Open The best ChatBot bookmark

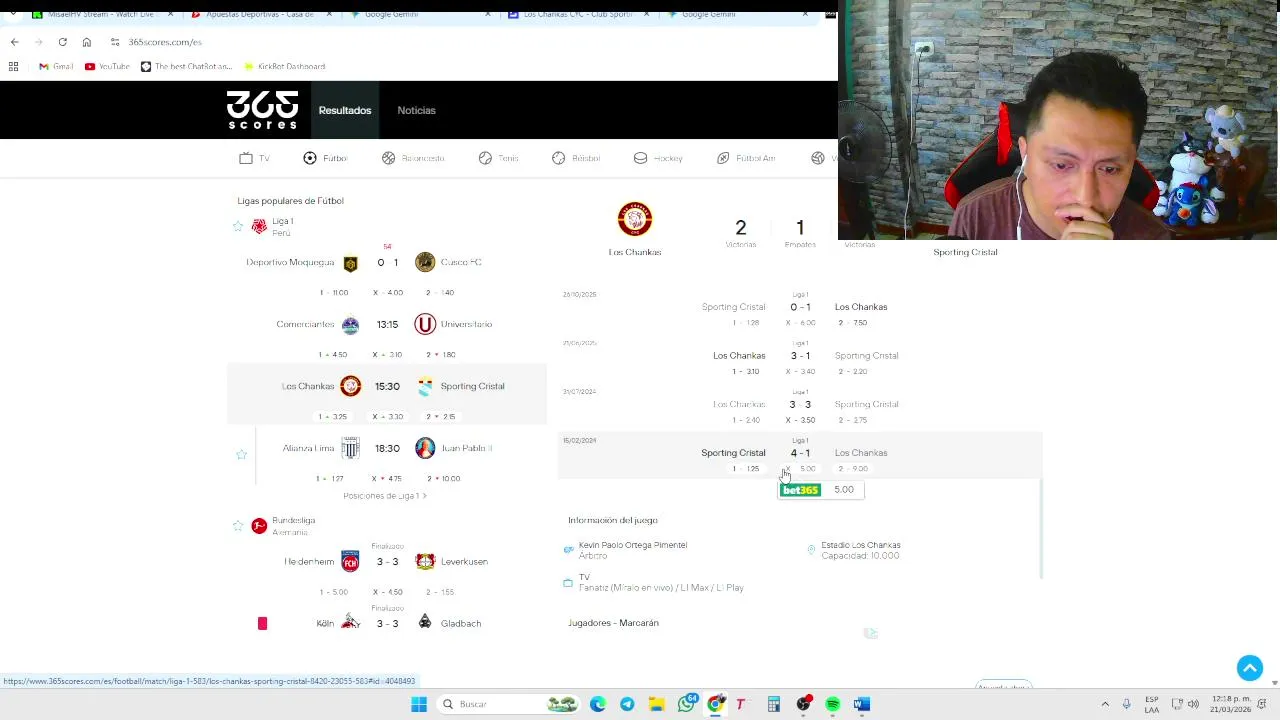tap(186, 66)
